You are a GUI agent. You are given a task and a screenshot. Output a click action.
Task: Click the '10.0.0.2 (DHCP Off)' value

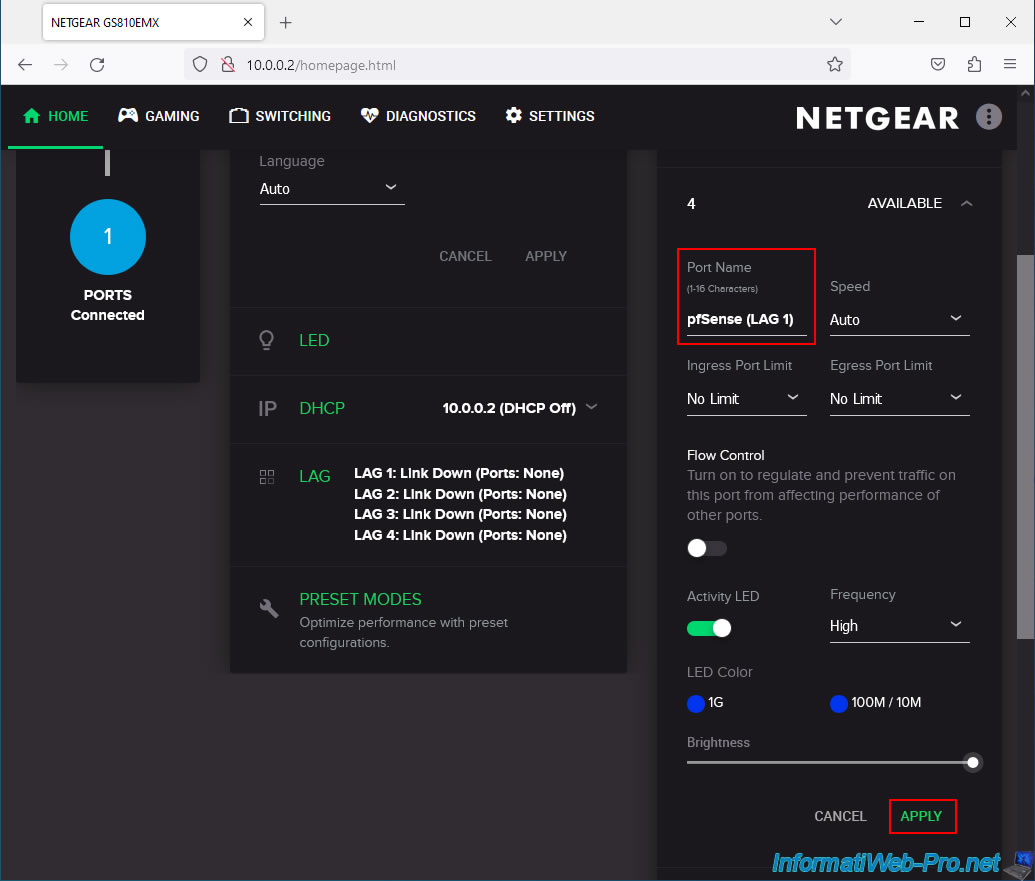point(509,408)
